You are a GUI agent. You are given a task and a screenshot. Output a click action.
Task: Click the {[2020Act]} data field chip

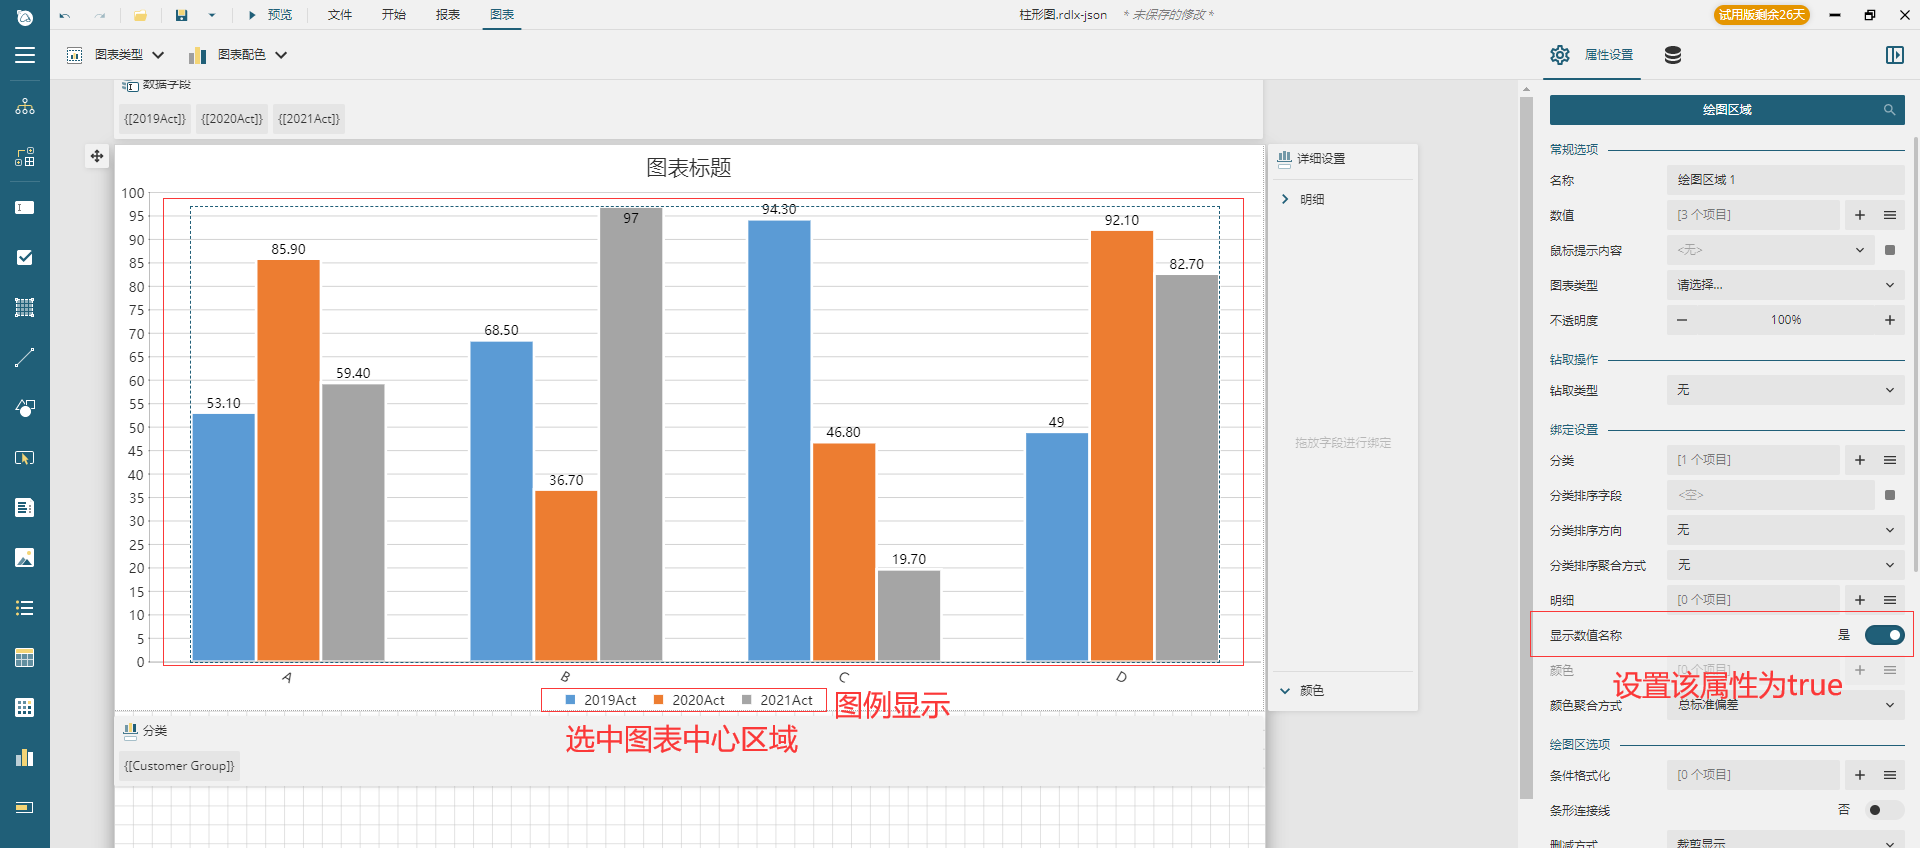232,119
